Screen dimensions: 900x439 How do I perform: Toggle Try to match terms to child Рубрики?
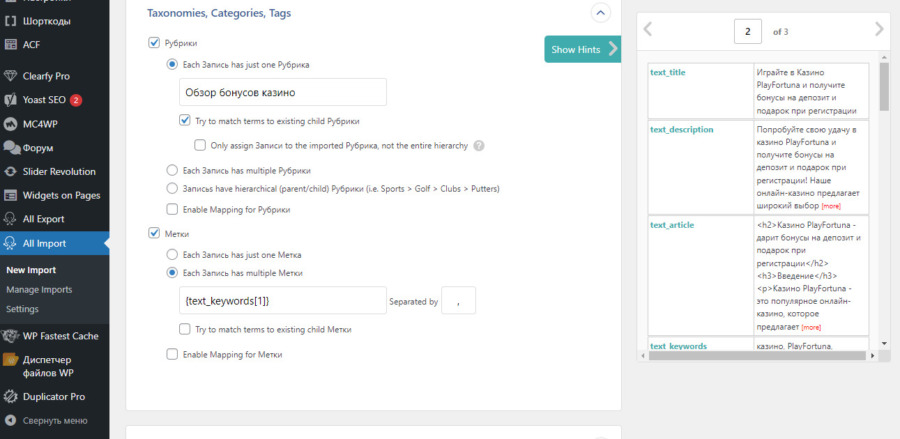(x=184, y=121)
